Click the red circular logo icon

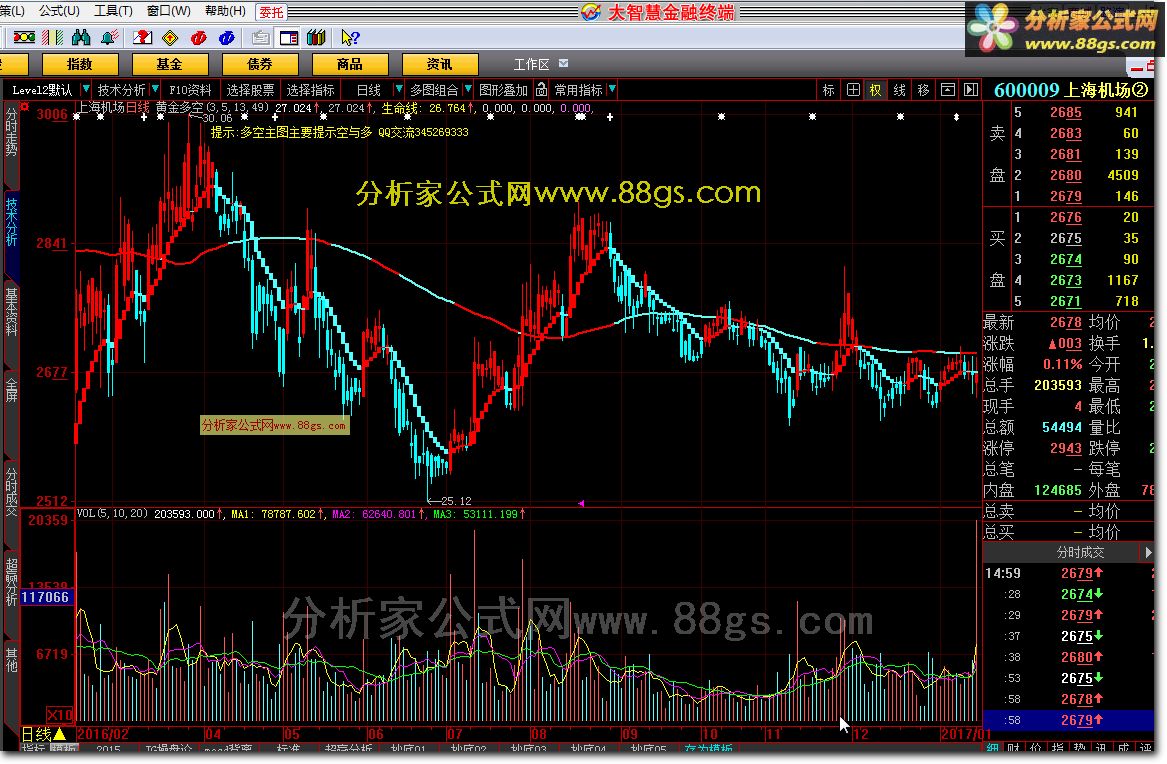tap(199, 37)
